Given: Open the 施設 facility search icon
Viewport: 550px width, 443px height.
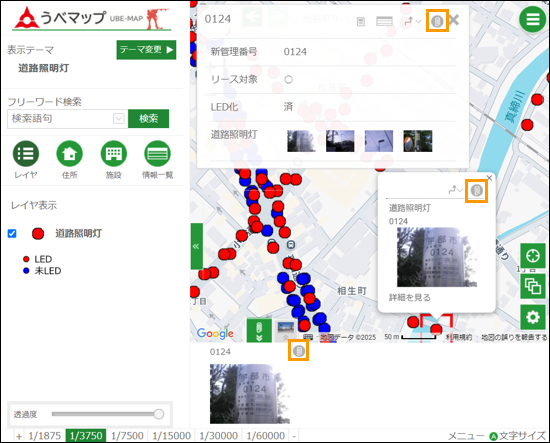Looking at the screenshot, I should pos(114,153).
